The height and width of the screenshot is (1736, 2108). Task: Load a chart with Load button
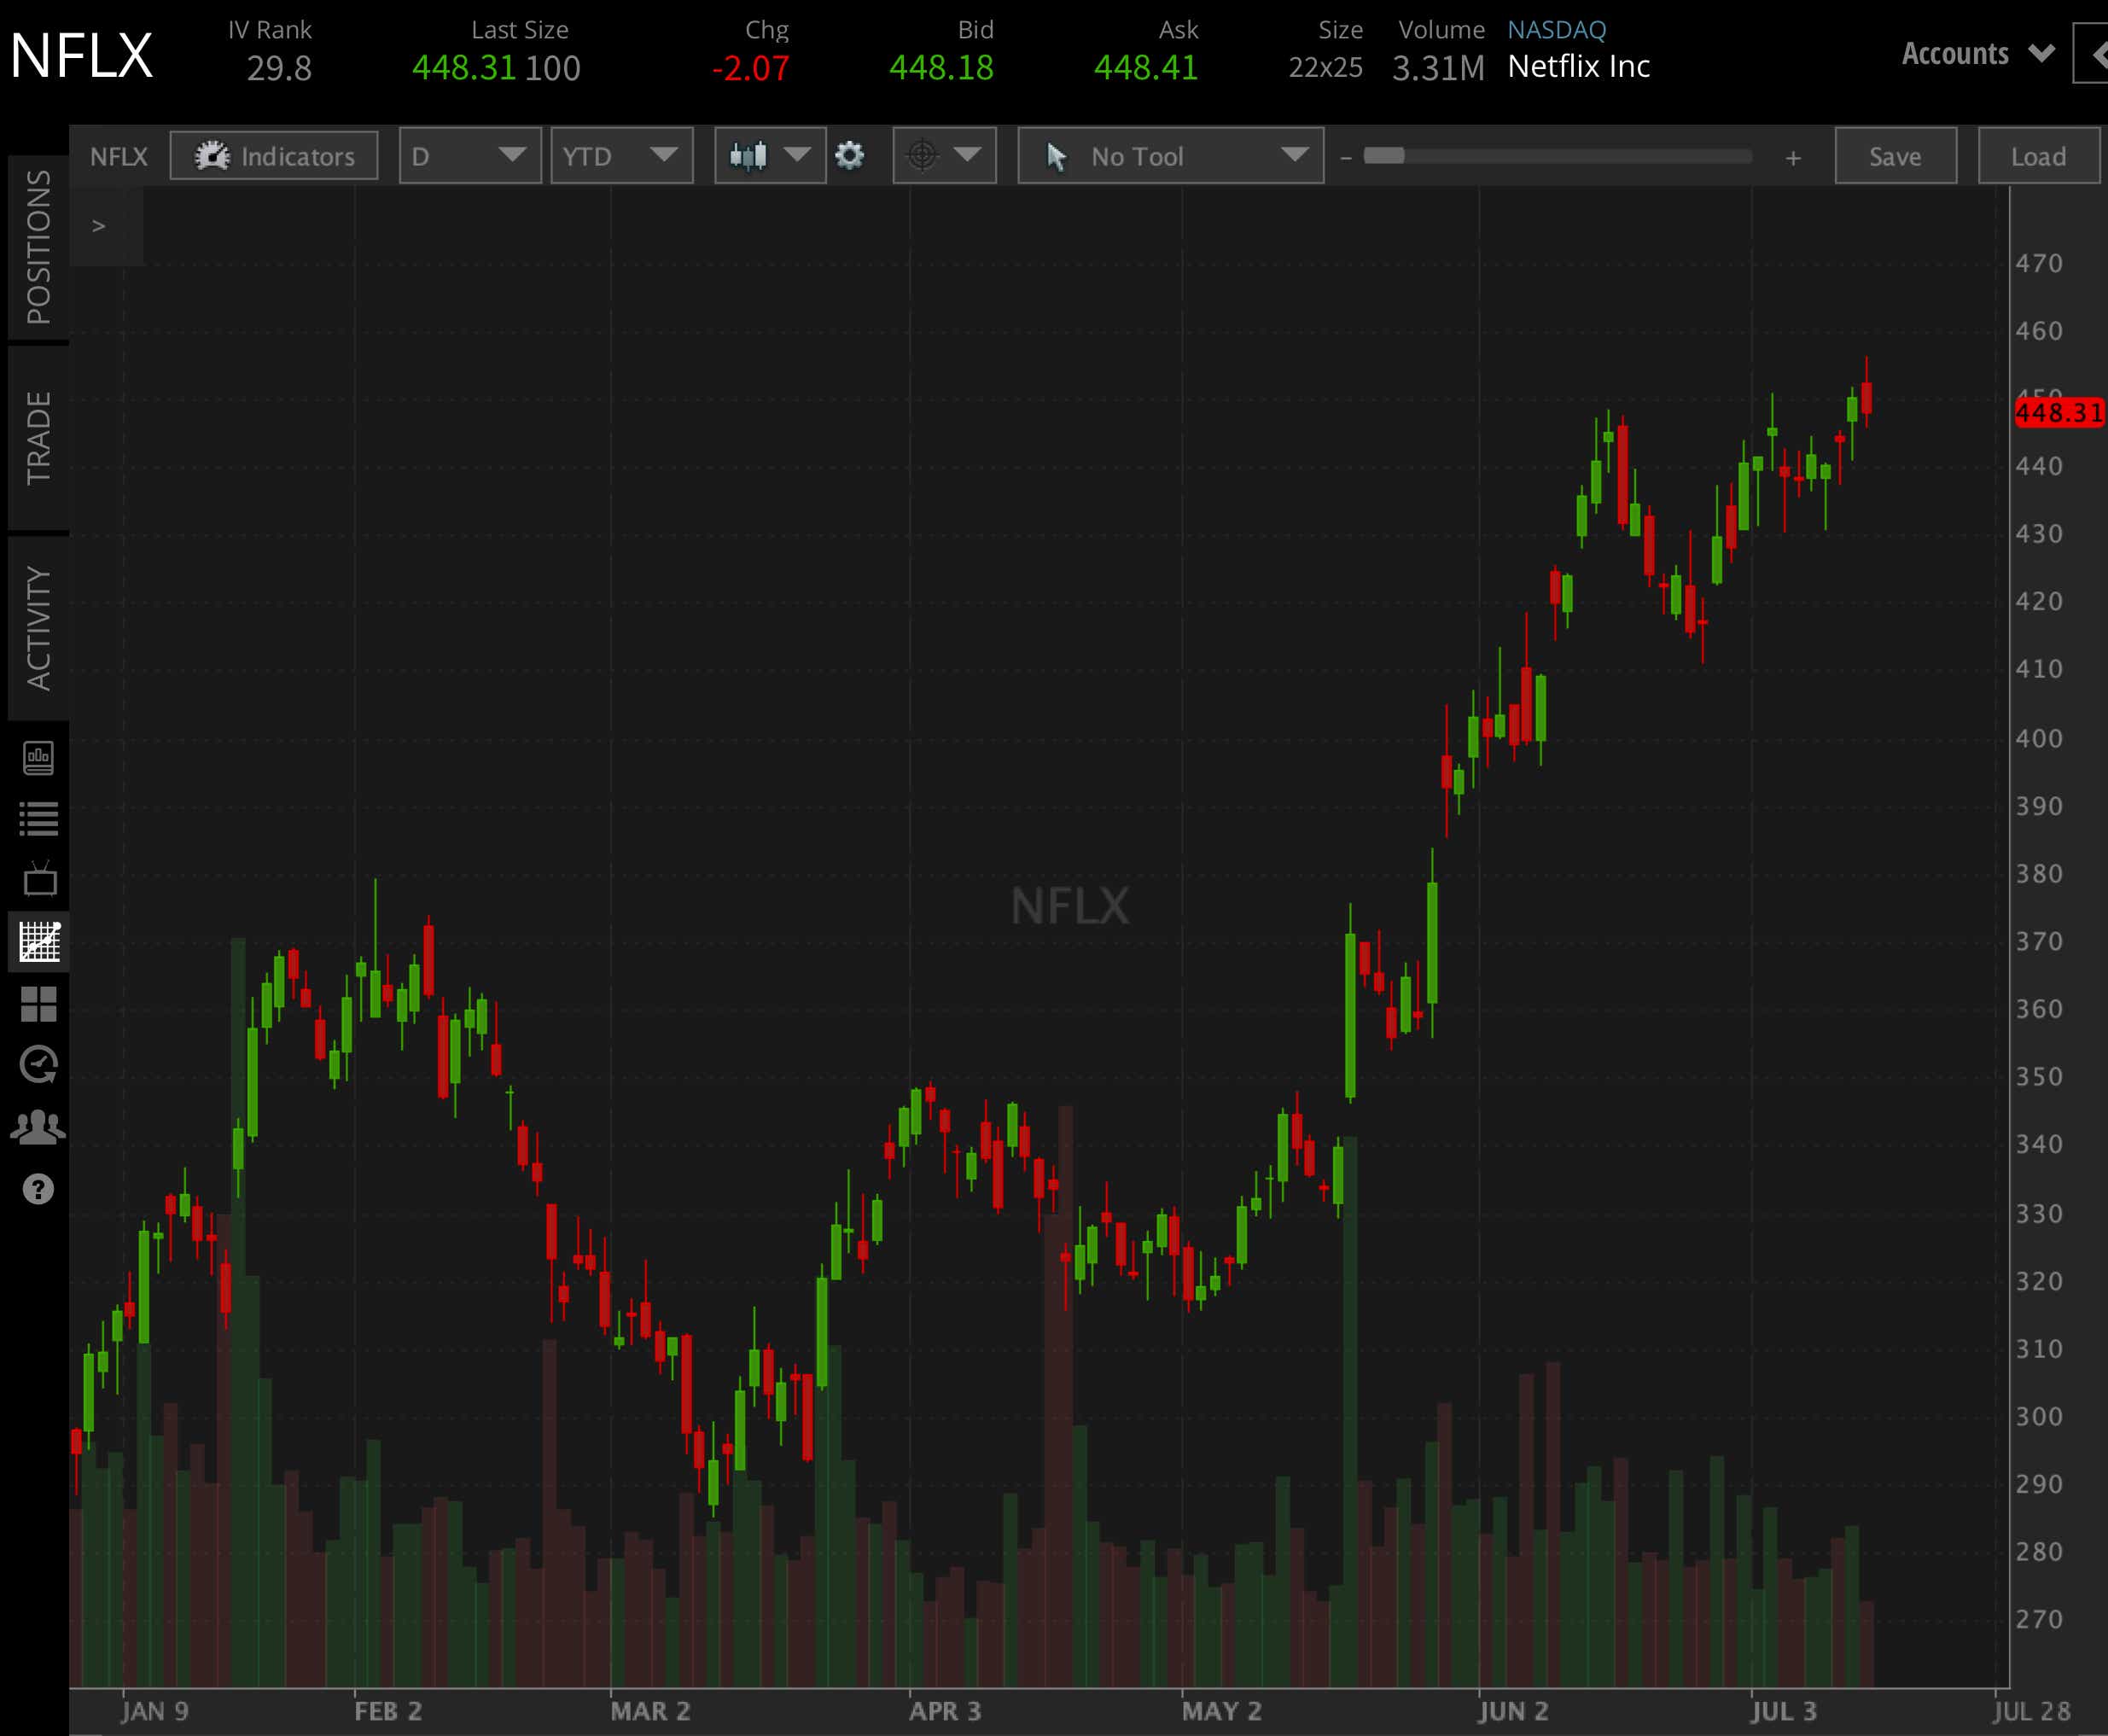(x=2038, y=156)
